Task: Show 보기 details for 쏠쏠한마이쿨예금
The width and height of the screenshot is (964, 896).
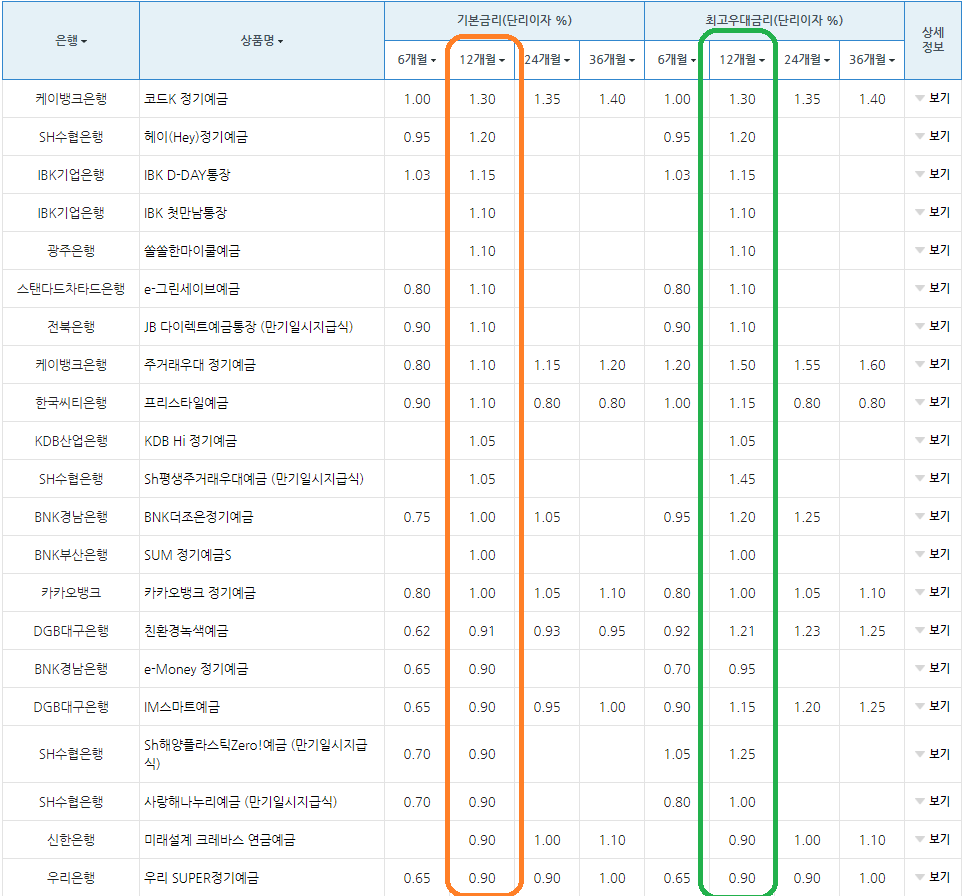Action: [x=933, y=251]
